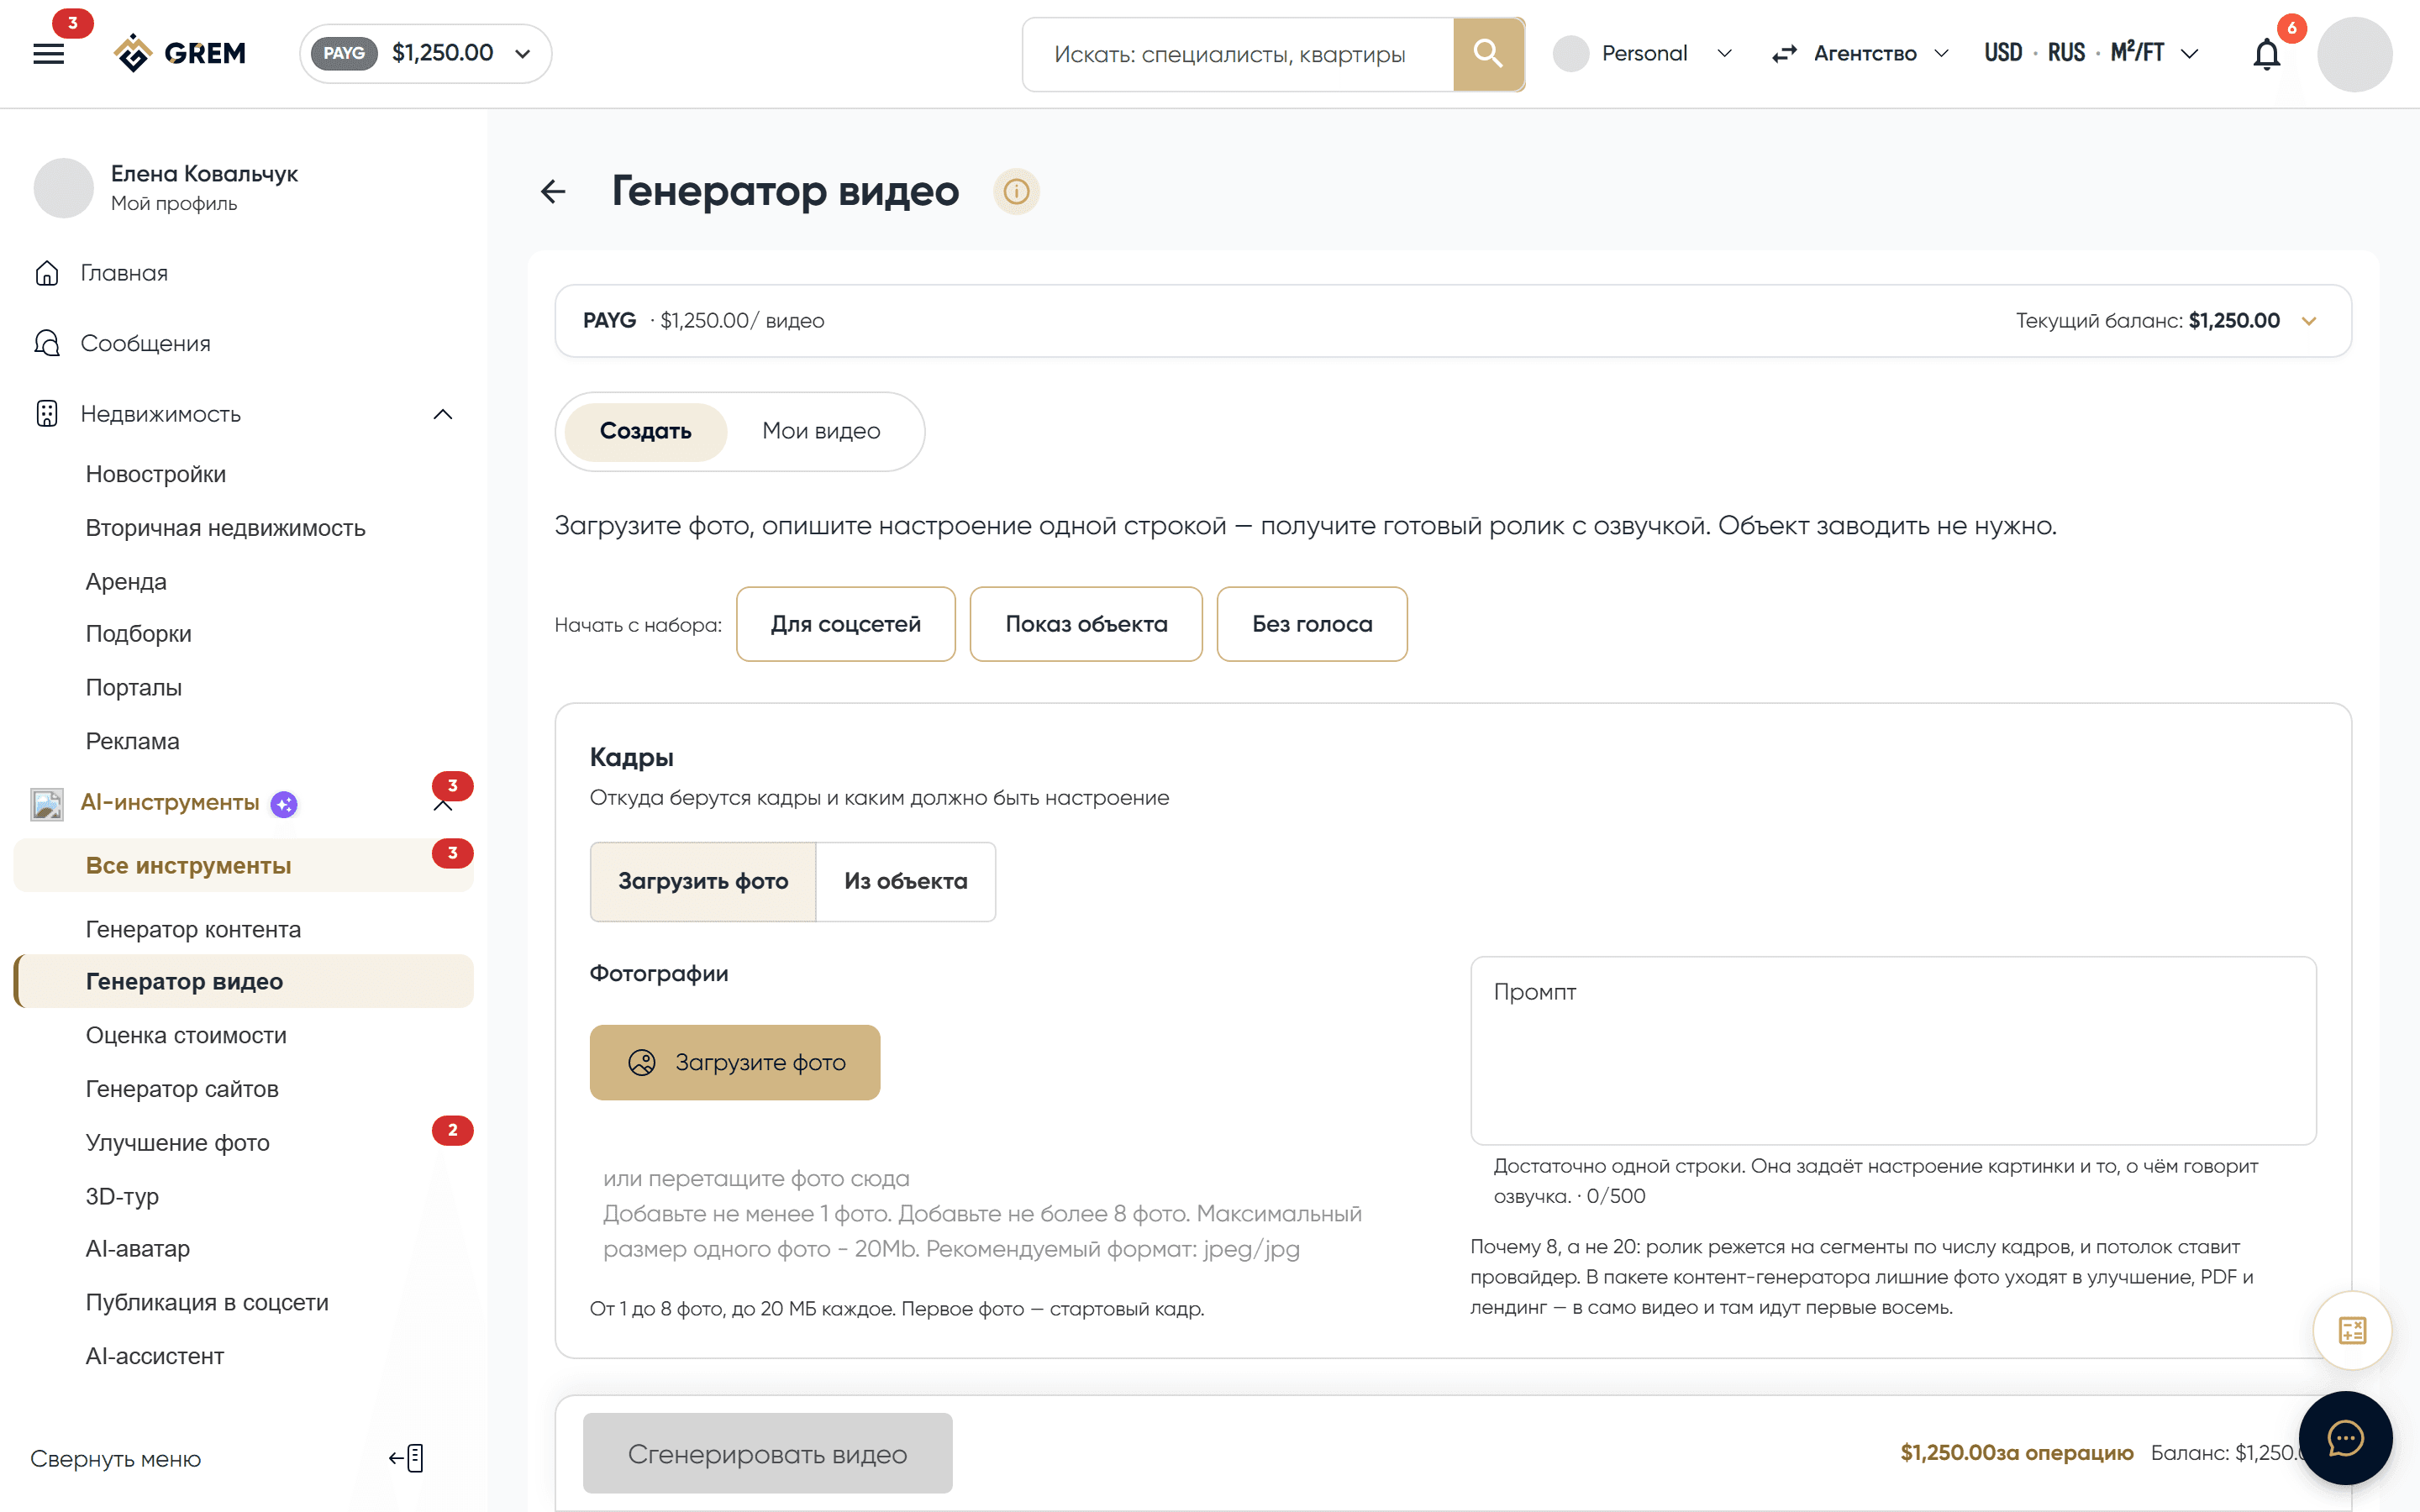Open AI-аватар in sidebar
Viewport: 2420px width, 1512px height.
coord(138,1248)
